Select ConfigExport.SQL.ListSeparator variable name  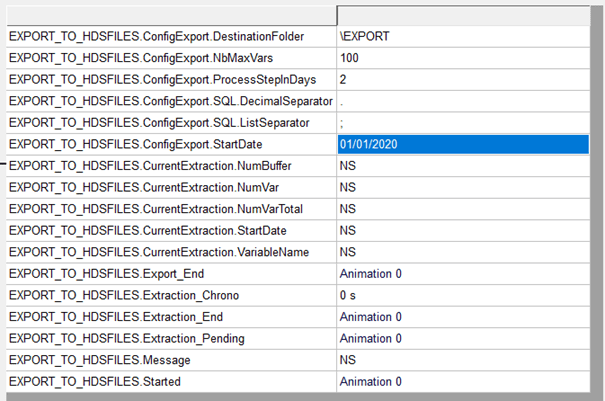[159, 123]
